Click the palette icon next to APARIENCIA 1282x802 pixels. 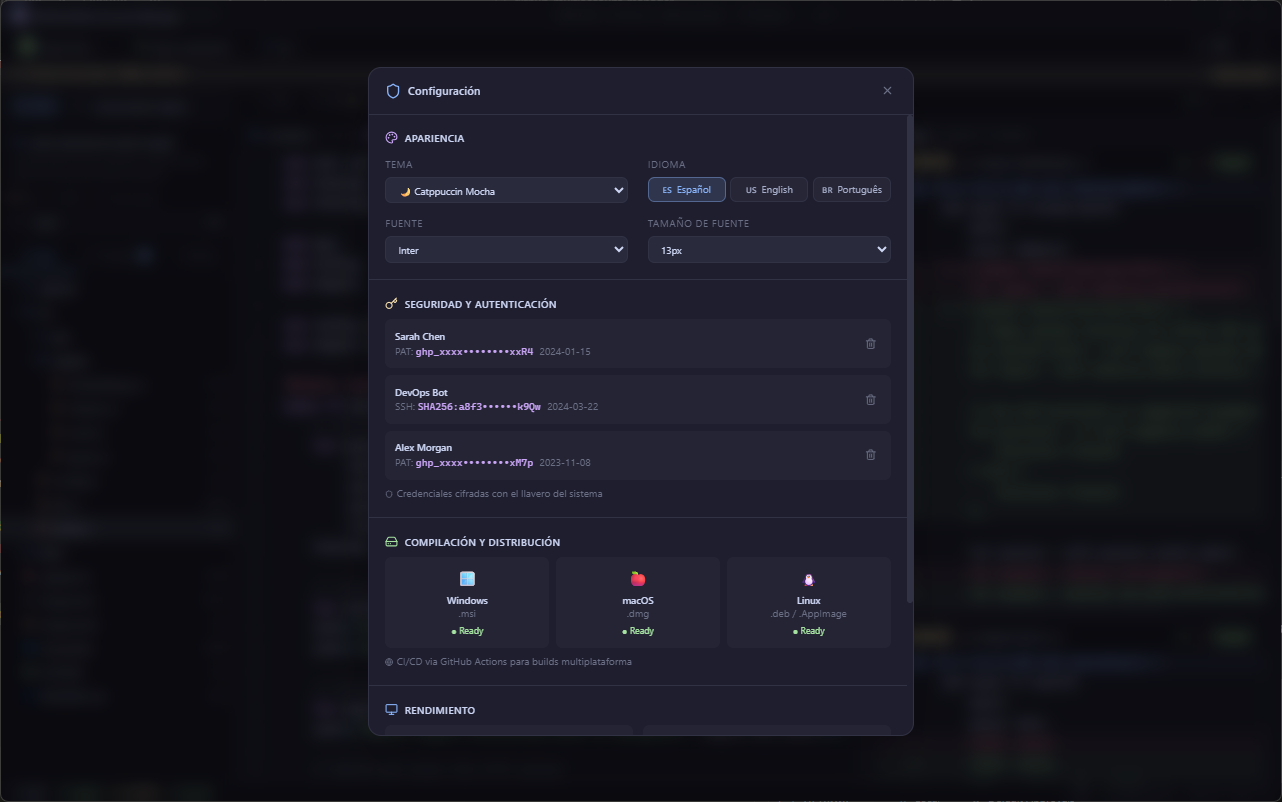(391, 137)
